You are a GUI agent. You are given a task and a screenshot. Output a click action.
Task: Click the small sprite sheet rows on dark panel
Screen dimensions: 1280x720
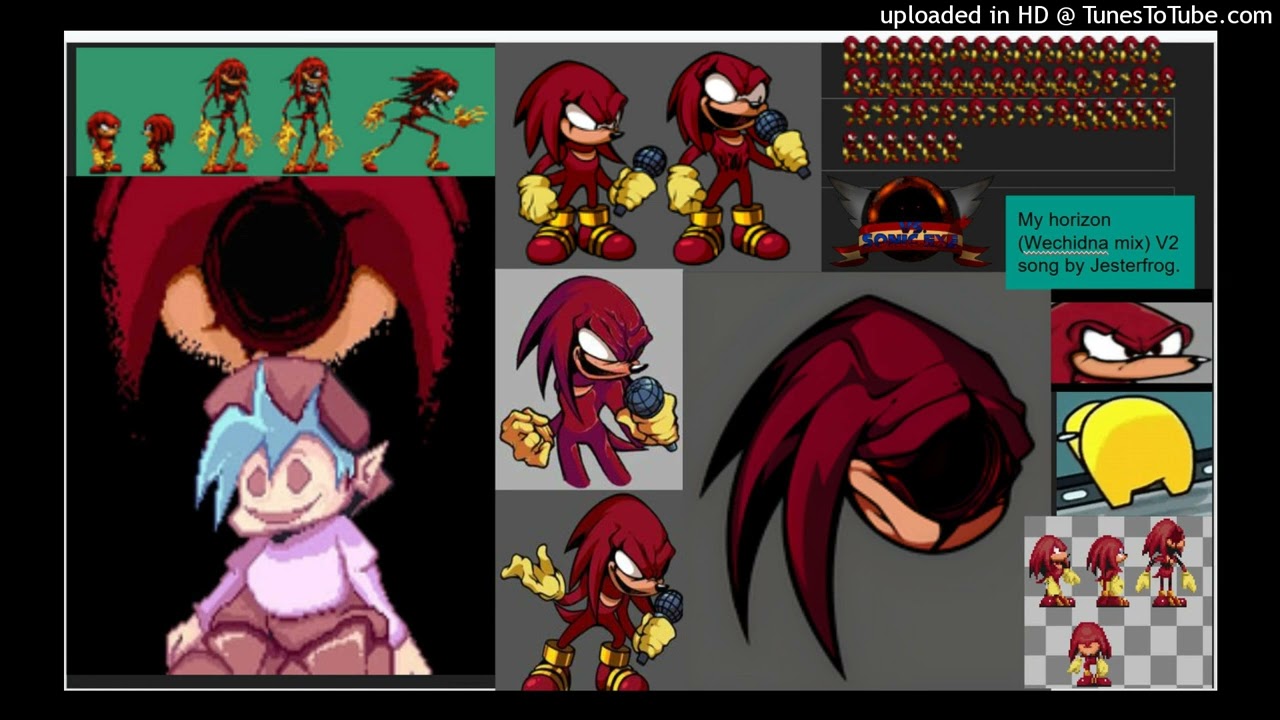[x=1008, y=99]
